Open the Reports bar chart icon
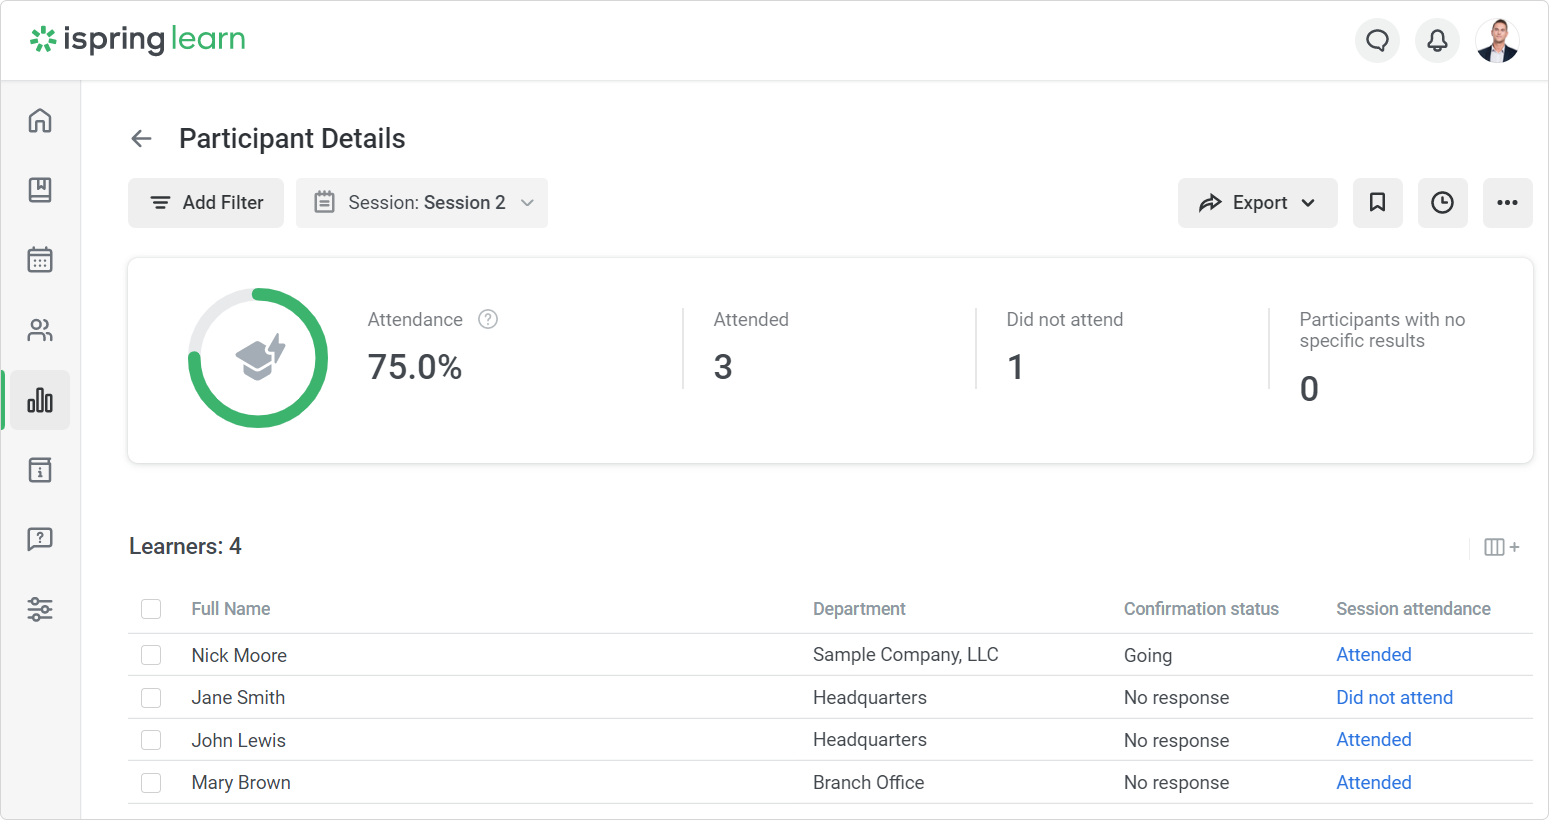 click(x=40, y=400)
